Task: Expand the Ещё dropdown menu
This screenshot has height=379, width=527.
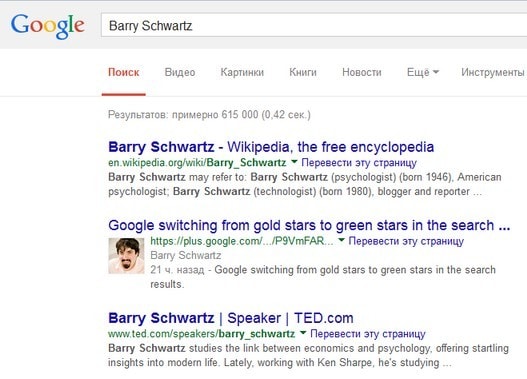Action: tap(423, 72)
